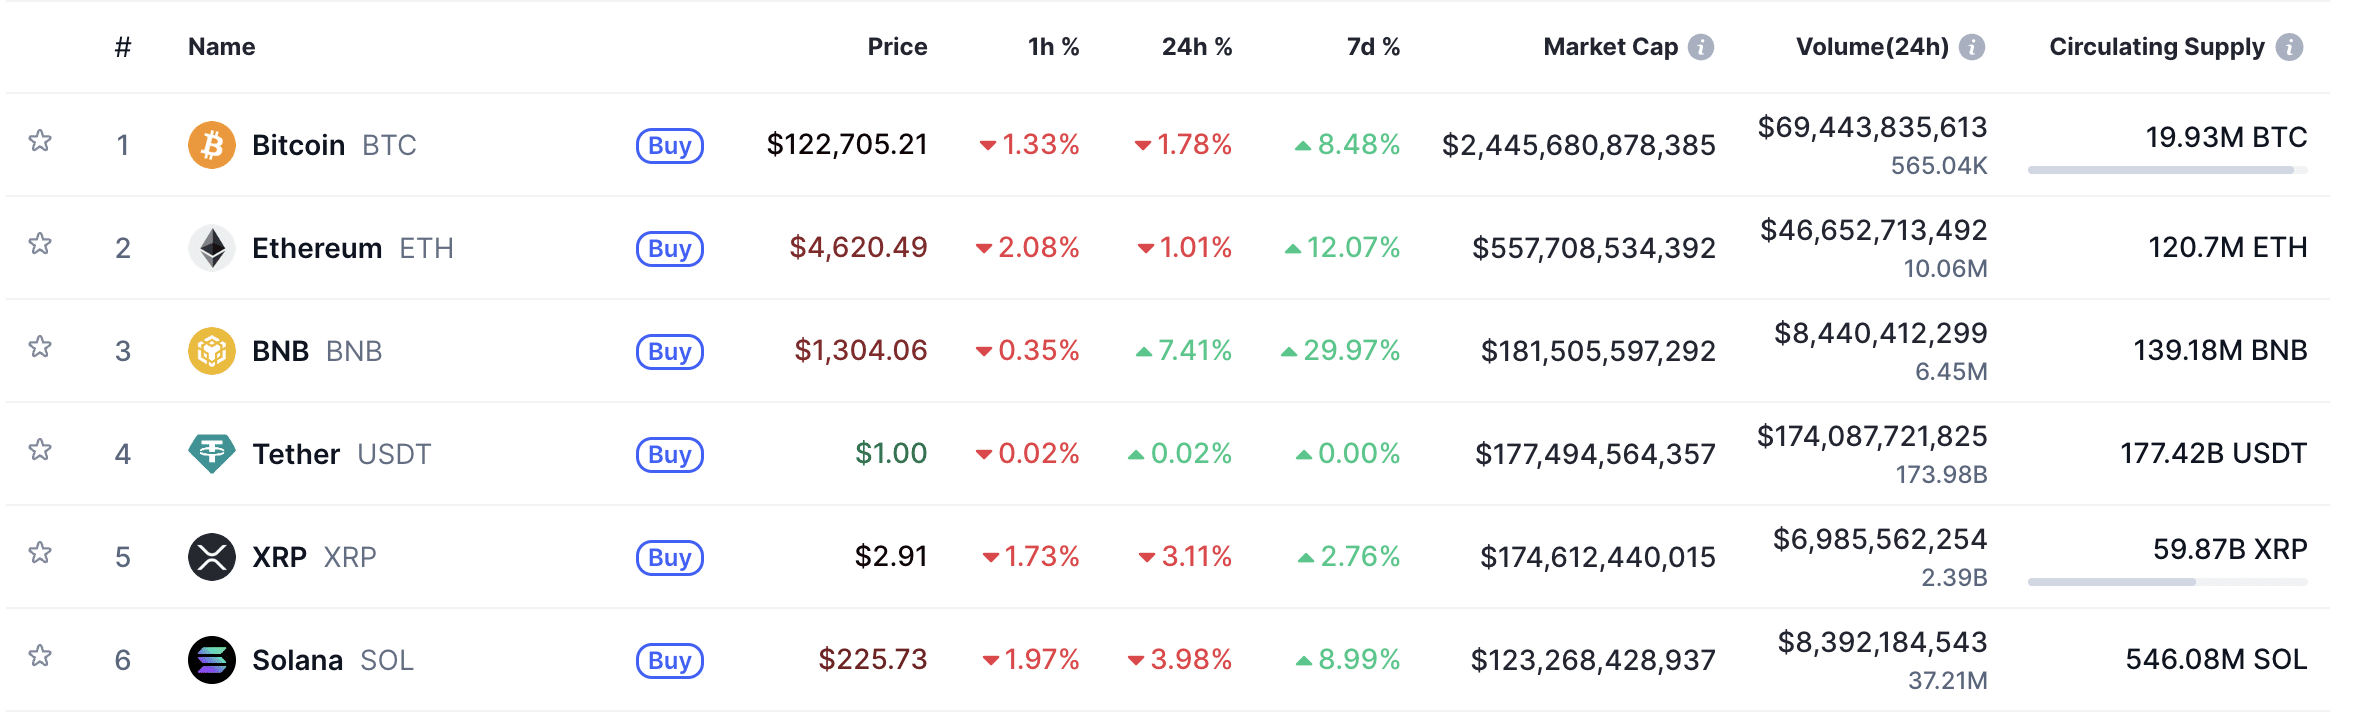The width and height of the screenshot is (2372, 724).
Task: Star Solana to favorite it
Action: click(x=41, y=659)
